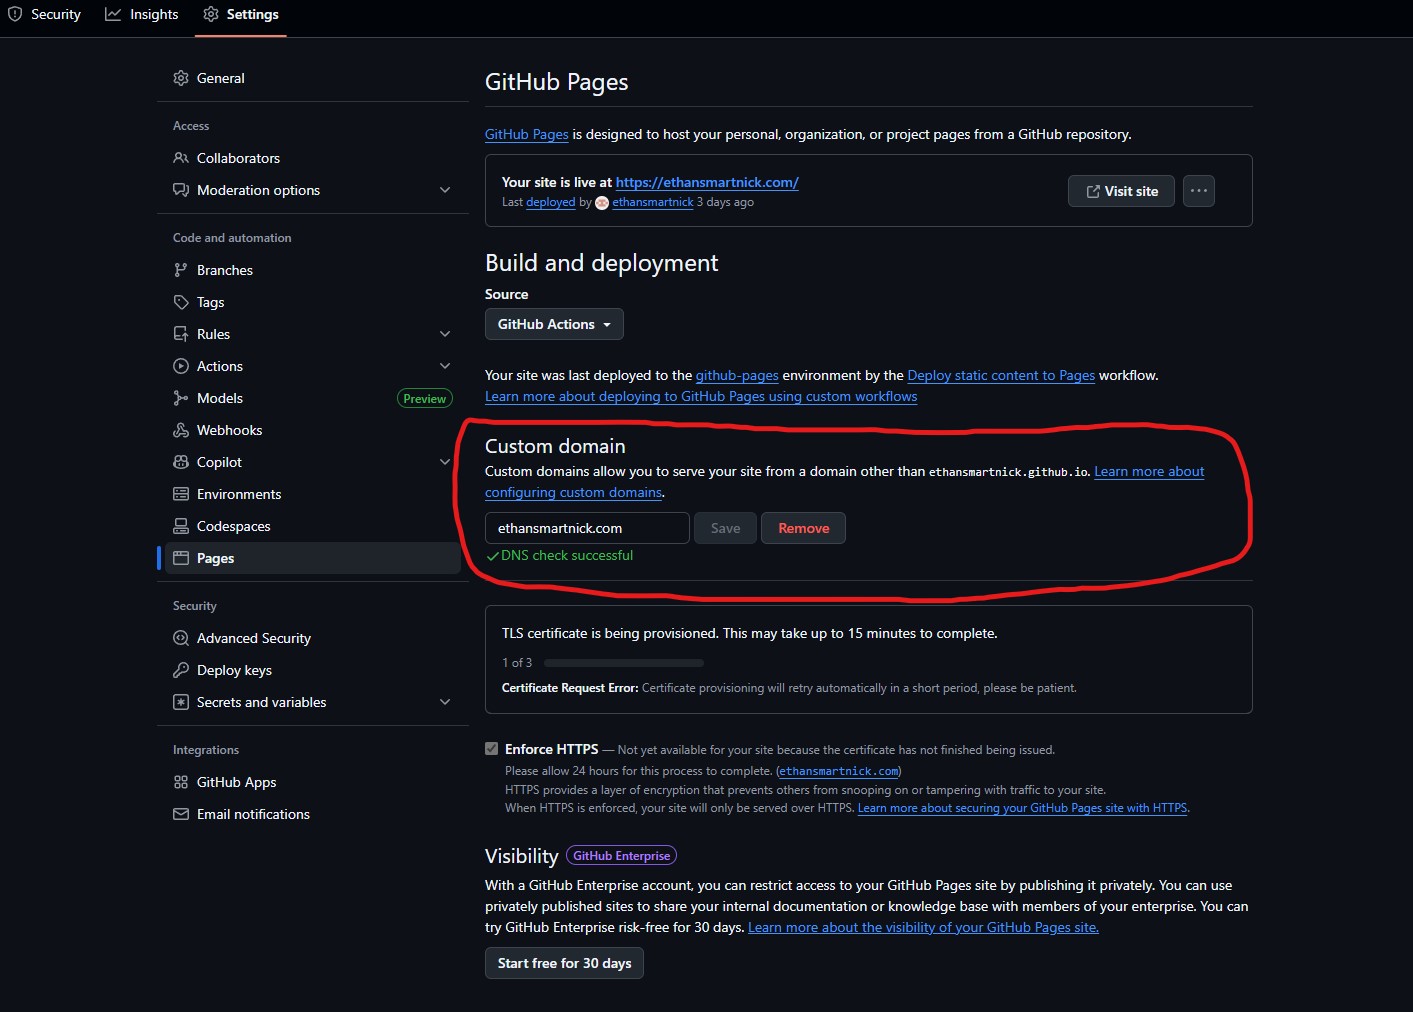Viewport: 1413px width, 1012px height.
Task: Click the Copilot icon in sidebar
Action: [181, 462]
